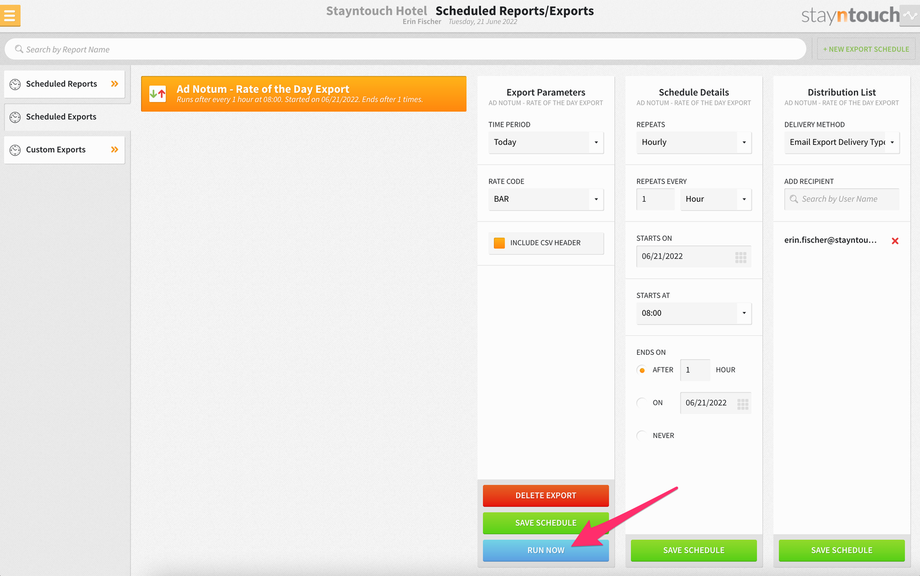Click the stayntouch logo
Viewport: 920px width, 576px height.
pos(850,15)
